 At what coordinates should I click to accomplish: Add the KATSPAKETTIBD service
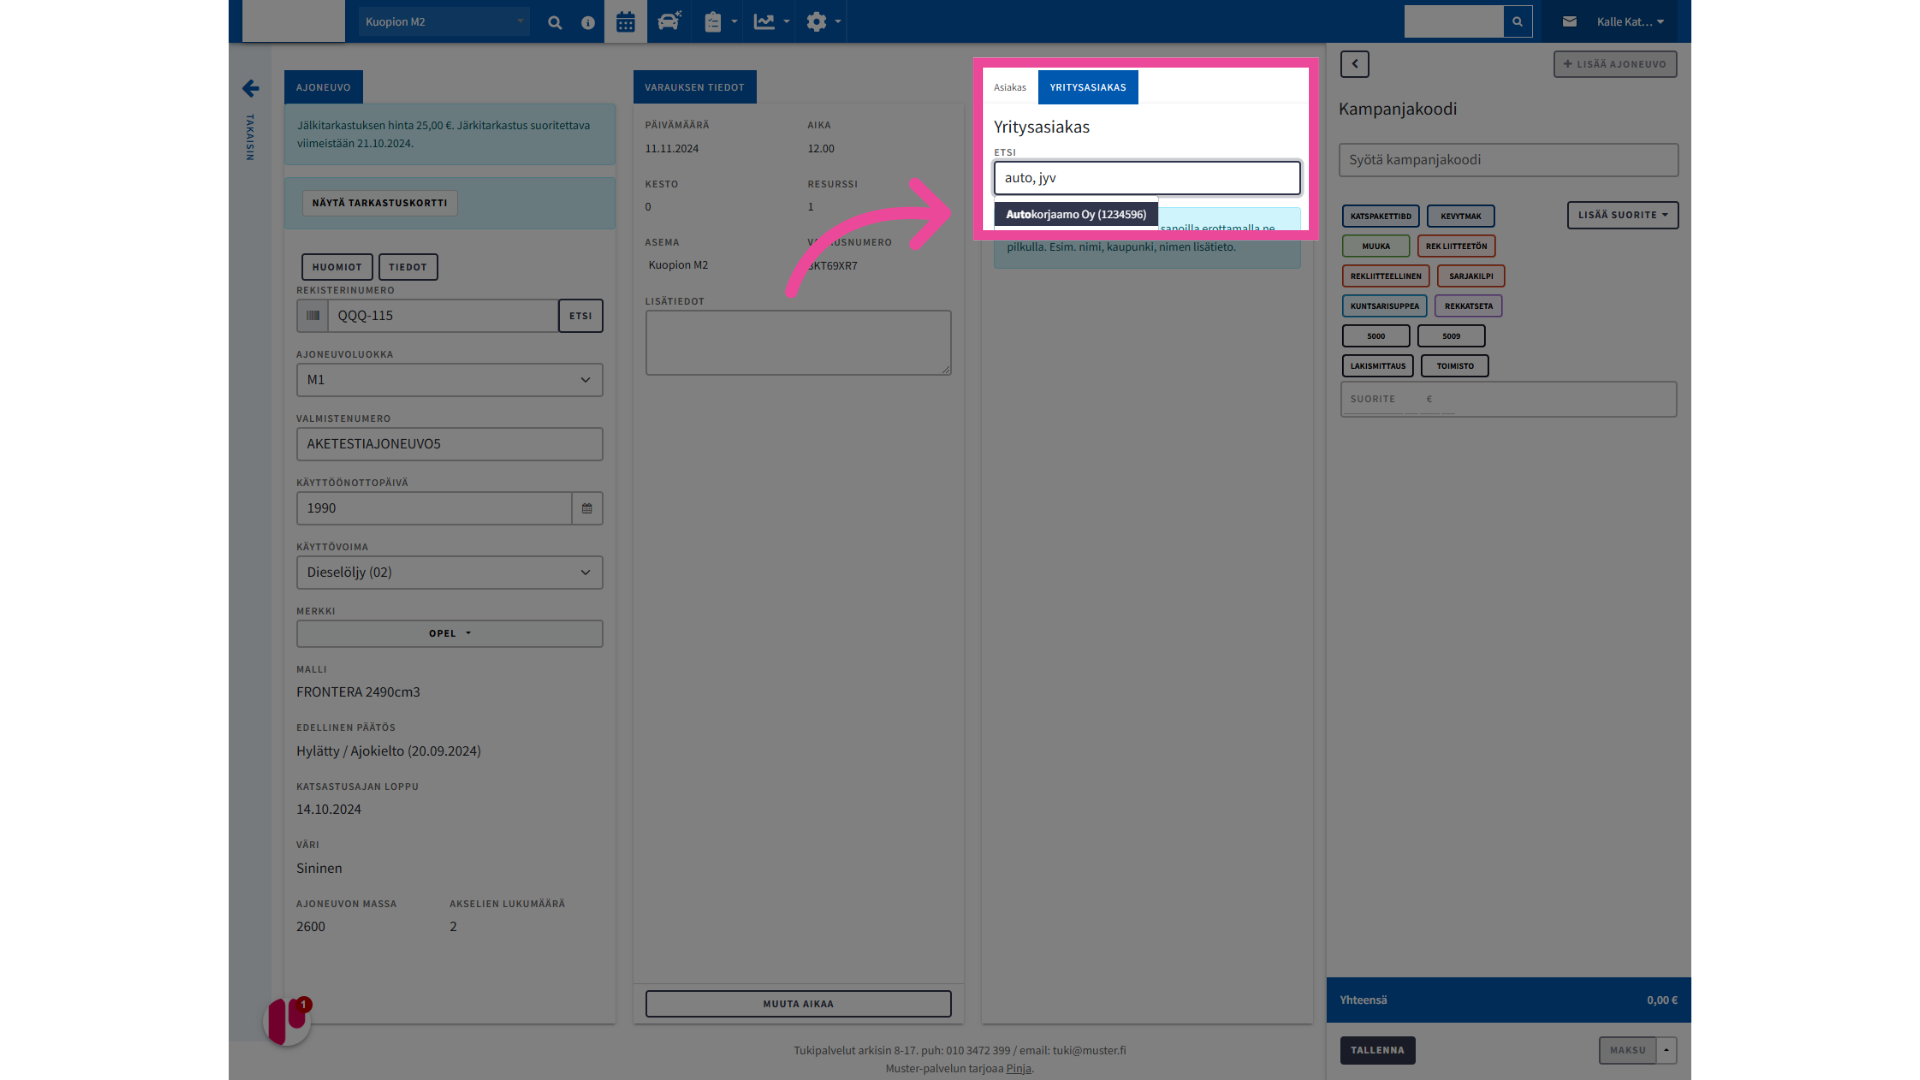(x=1380, y=216)
